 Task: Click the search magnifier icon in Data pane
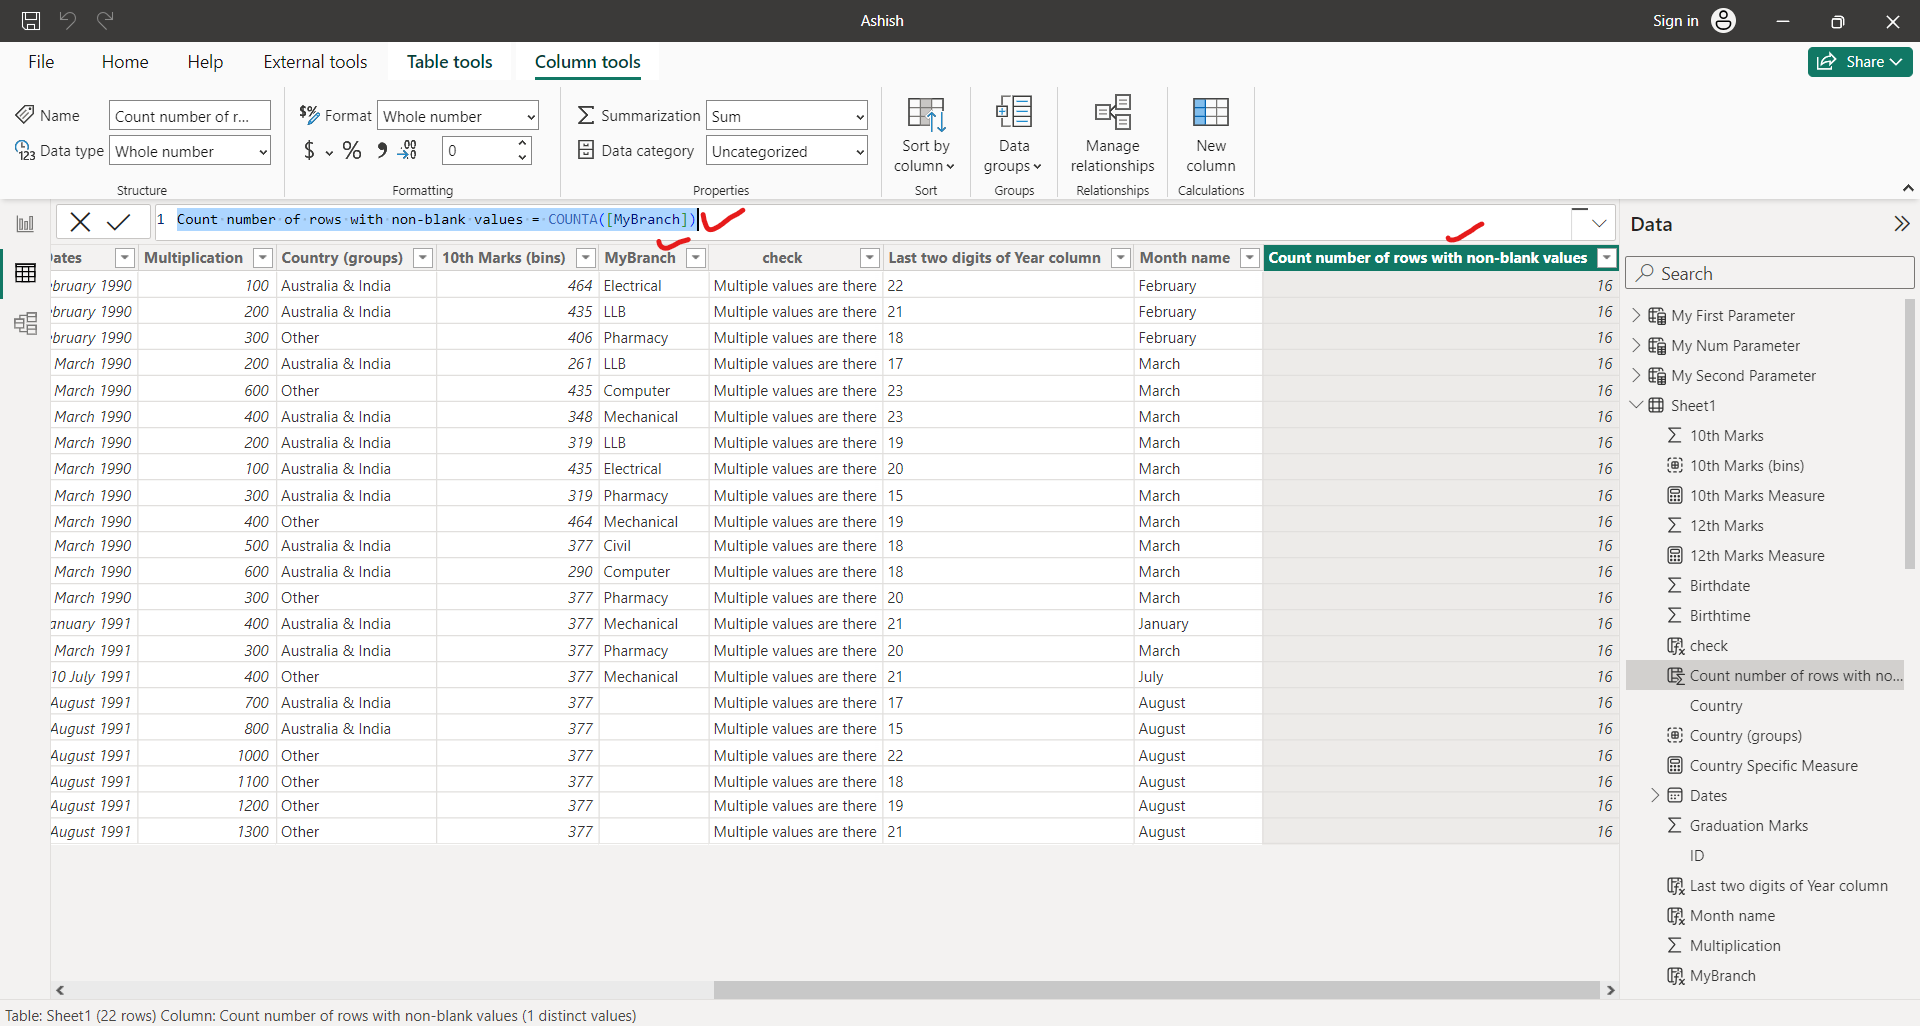pyautogui.click(x=1645, y=273)
